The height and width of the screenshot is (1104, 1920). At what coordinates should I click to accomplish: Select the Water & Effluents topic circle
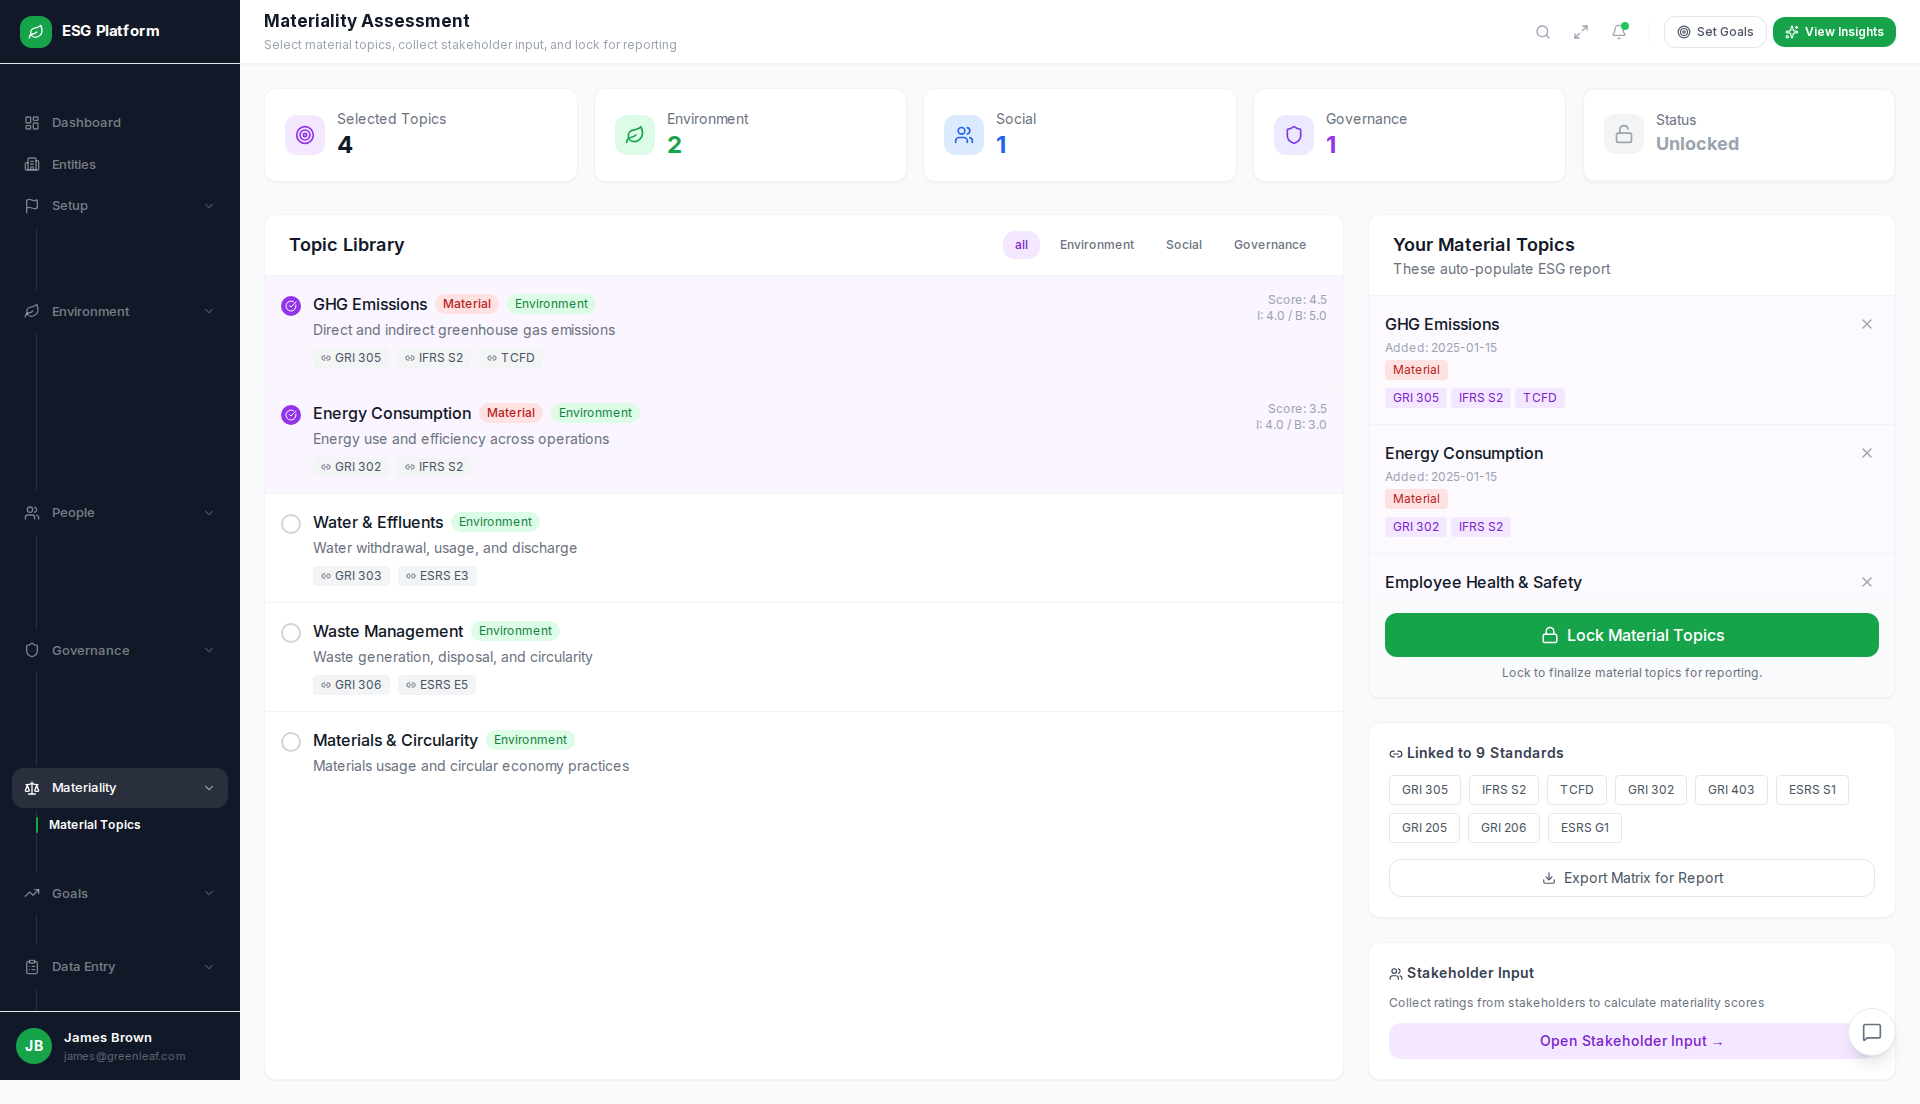click(x=291, y=524)
